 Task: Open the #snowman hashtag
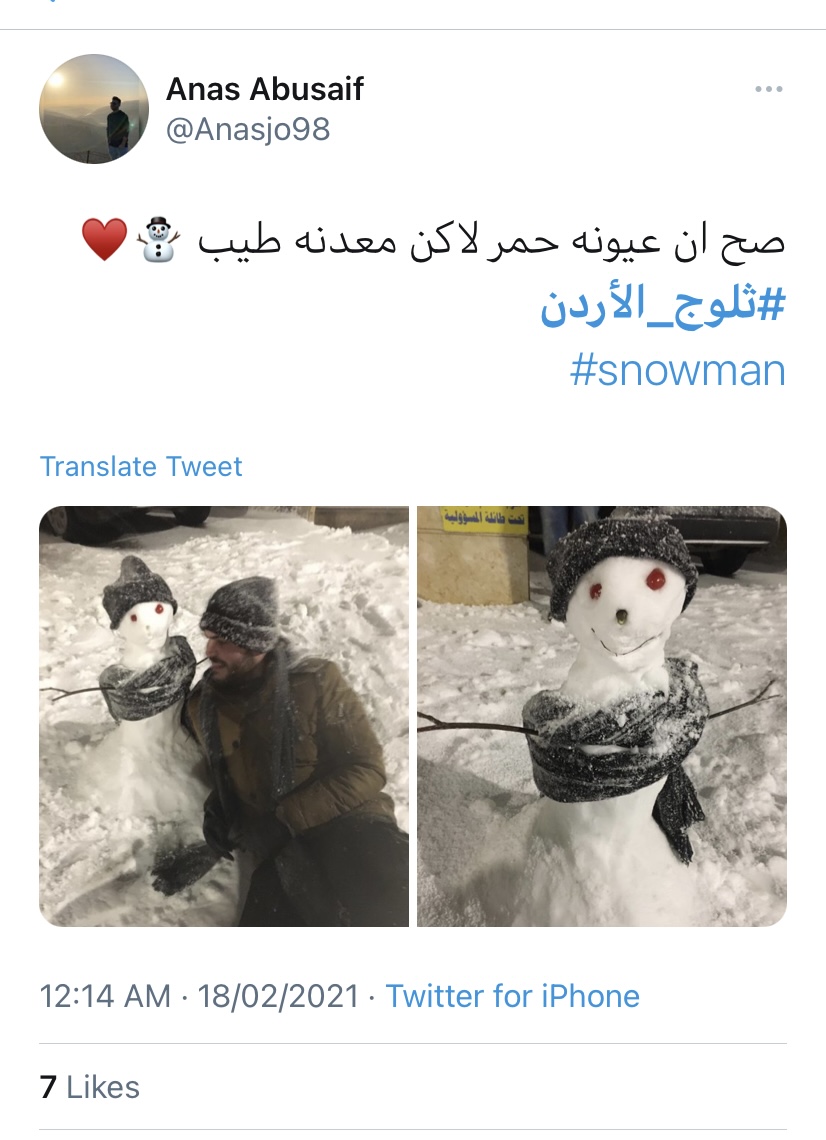point(678,370)
